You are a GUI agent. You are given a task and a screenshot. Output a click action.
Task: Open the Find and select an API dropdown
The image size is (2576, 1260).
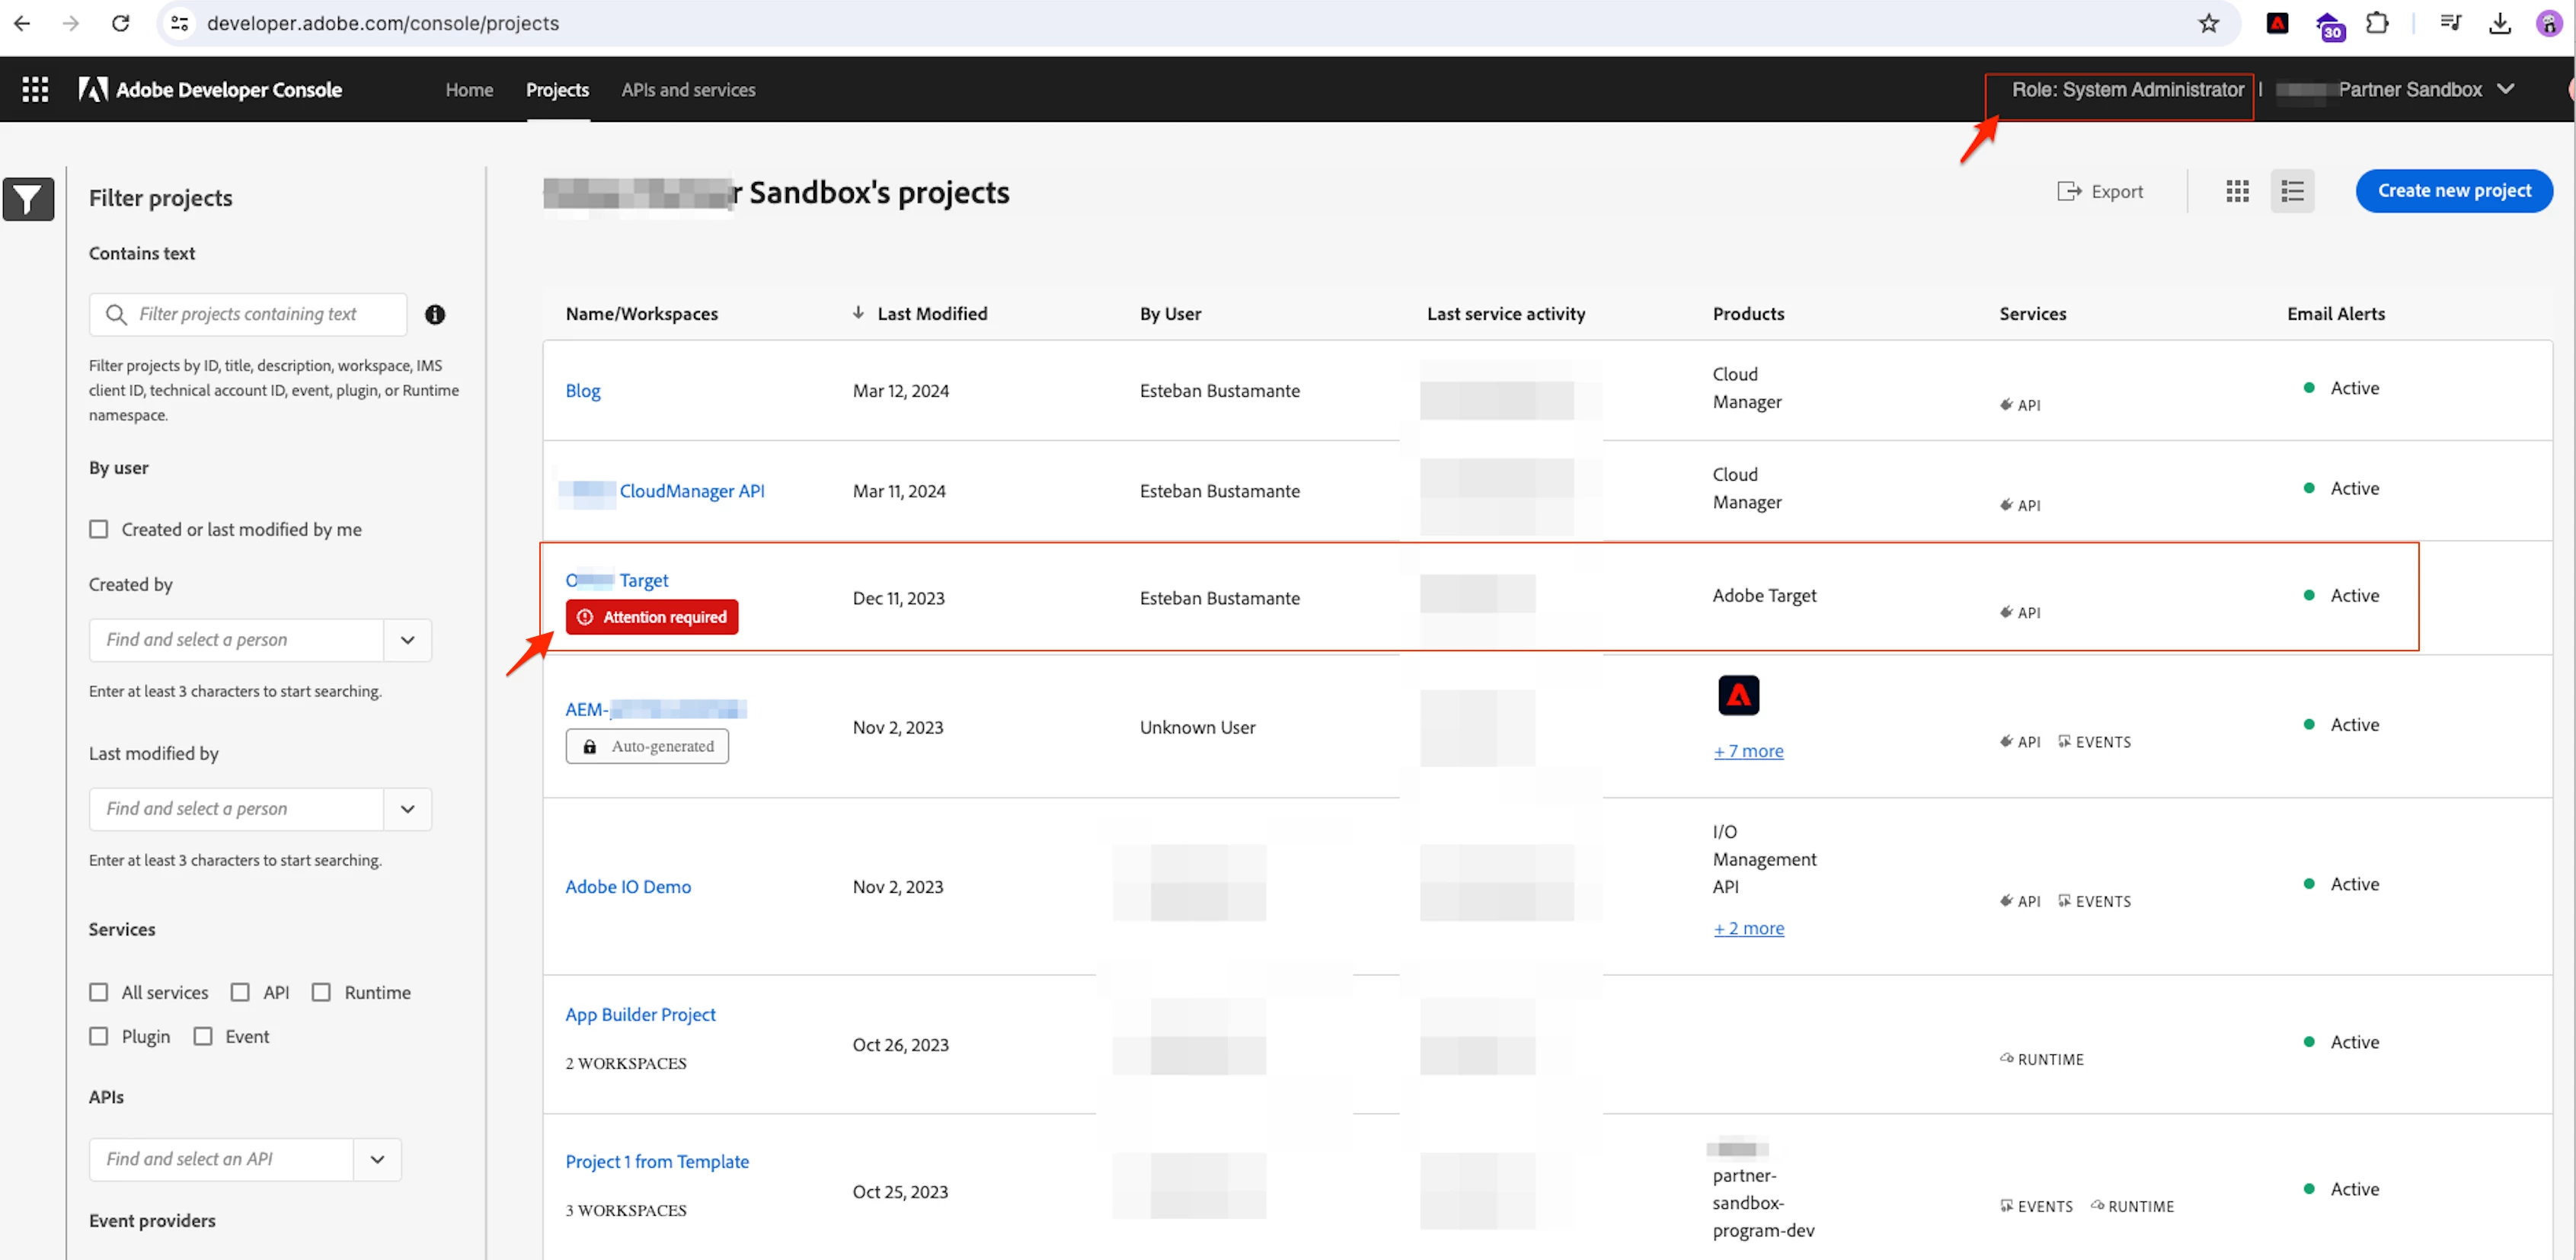[x=377, y=1159]
